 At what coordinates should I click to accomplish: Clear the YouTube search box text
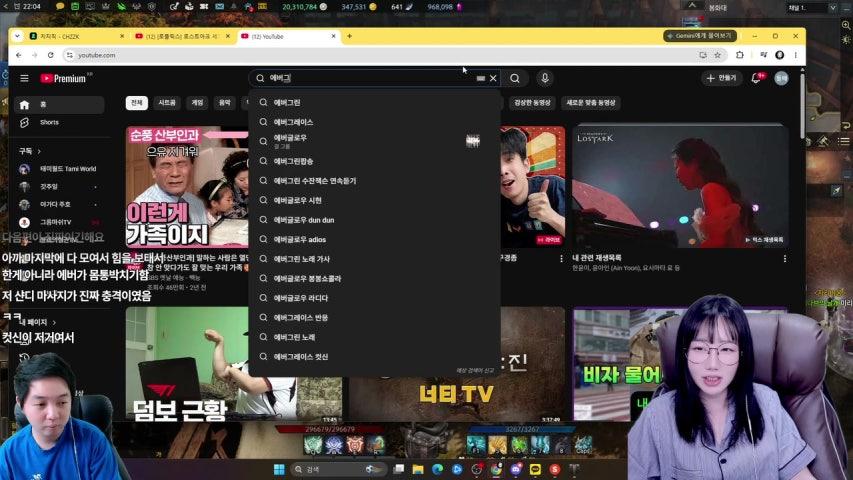click(x=493, y=78)
